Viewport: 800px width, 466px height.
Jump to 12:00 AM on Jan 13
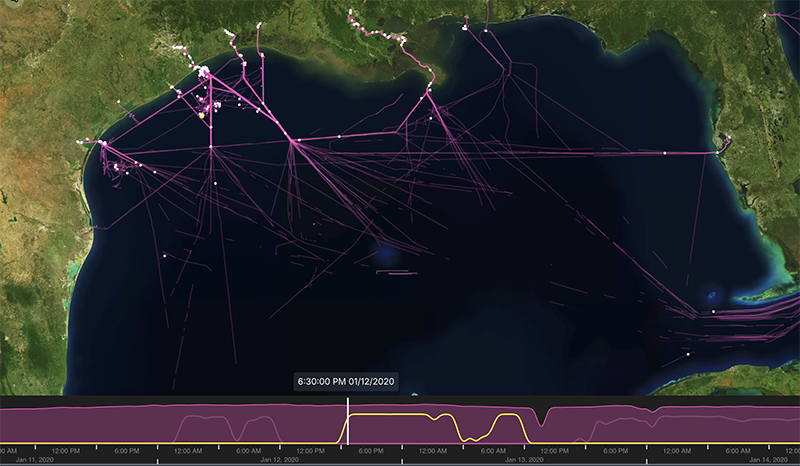(433, 451)
